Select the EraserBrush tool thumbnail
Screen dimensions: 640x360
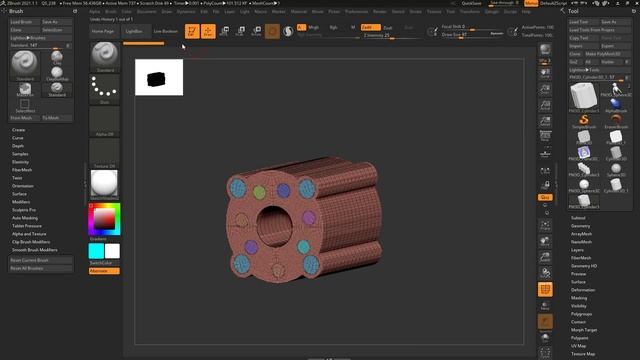(x=616, y=121)
